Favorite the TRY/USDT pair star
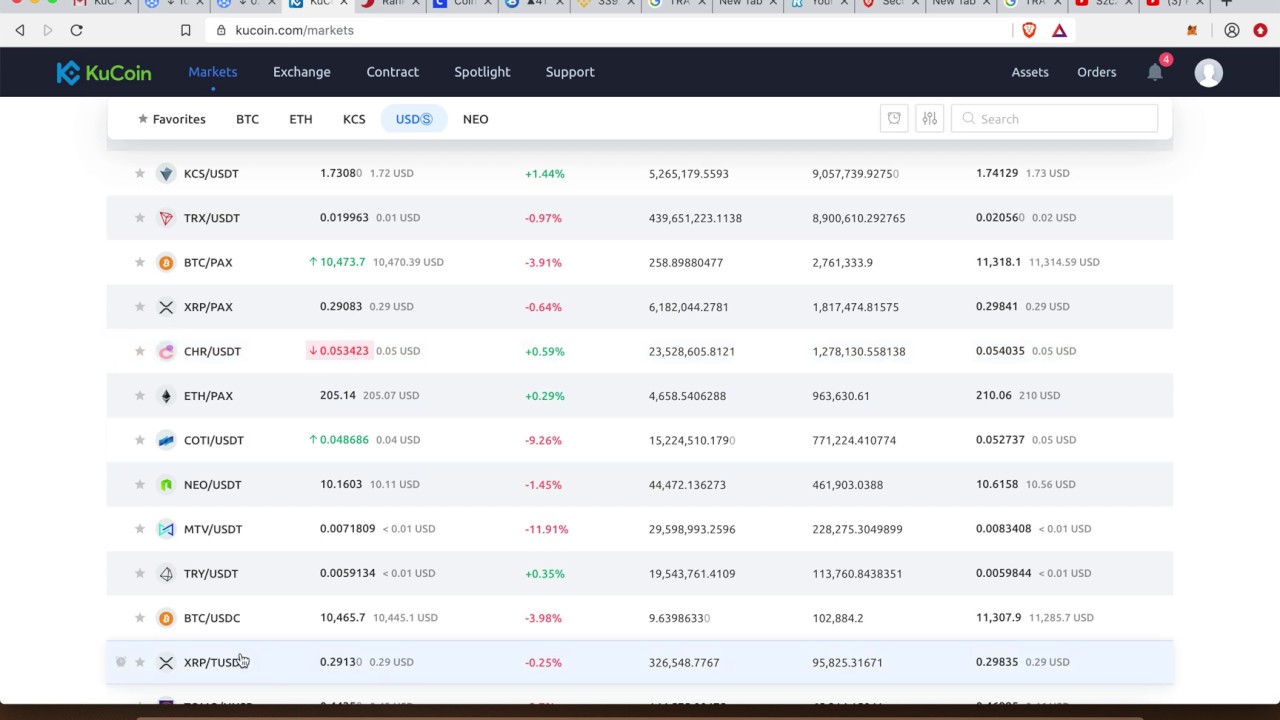This screenshot has width=1280, height=720. [140, 573]
